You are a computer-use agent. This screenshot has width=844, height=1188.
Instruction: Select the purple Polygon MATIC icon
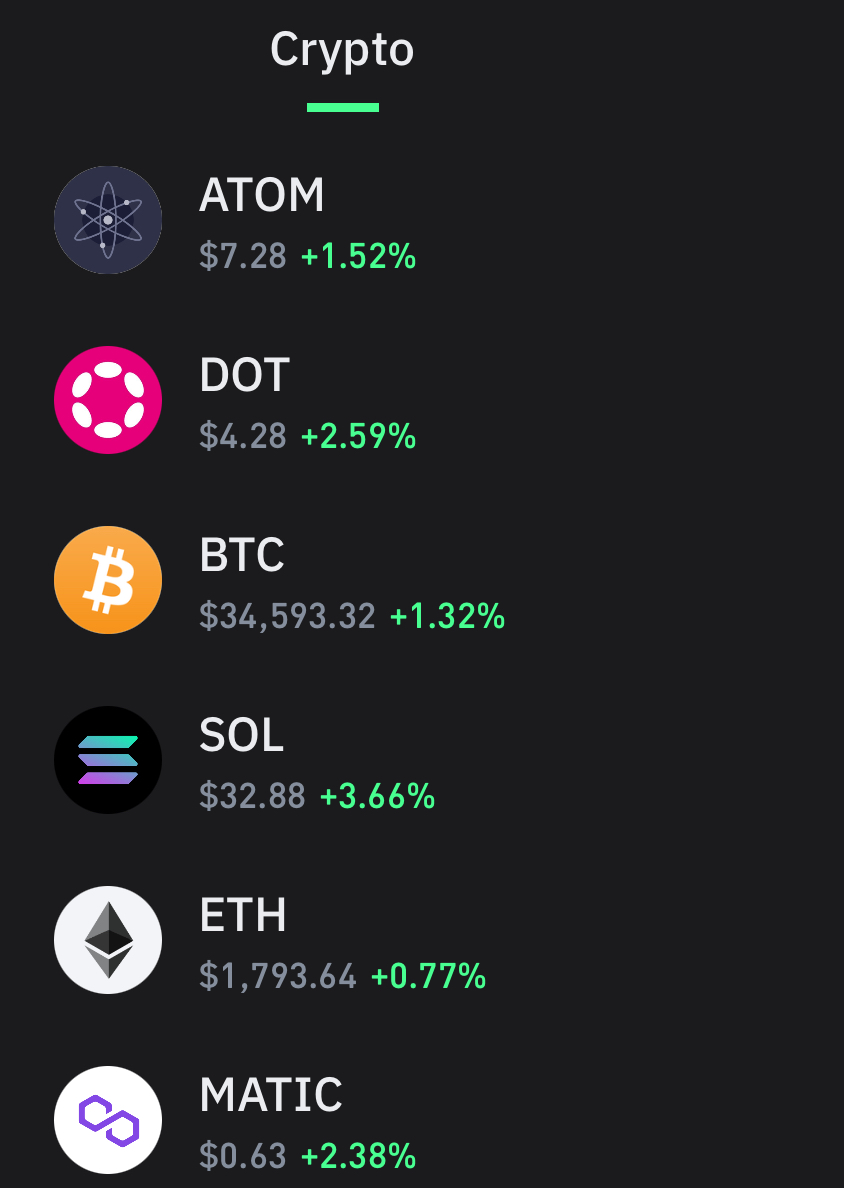108,1120
